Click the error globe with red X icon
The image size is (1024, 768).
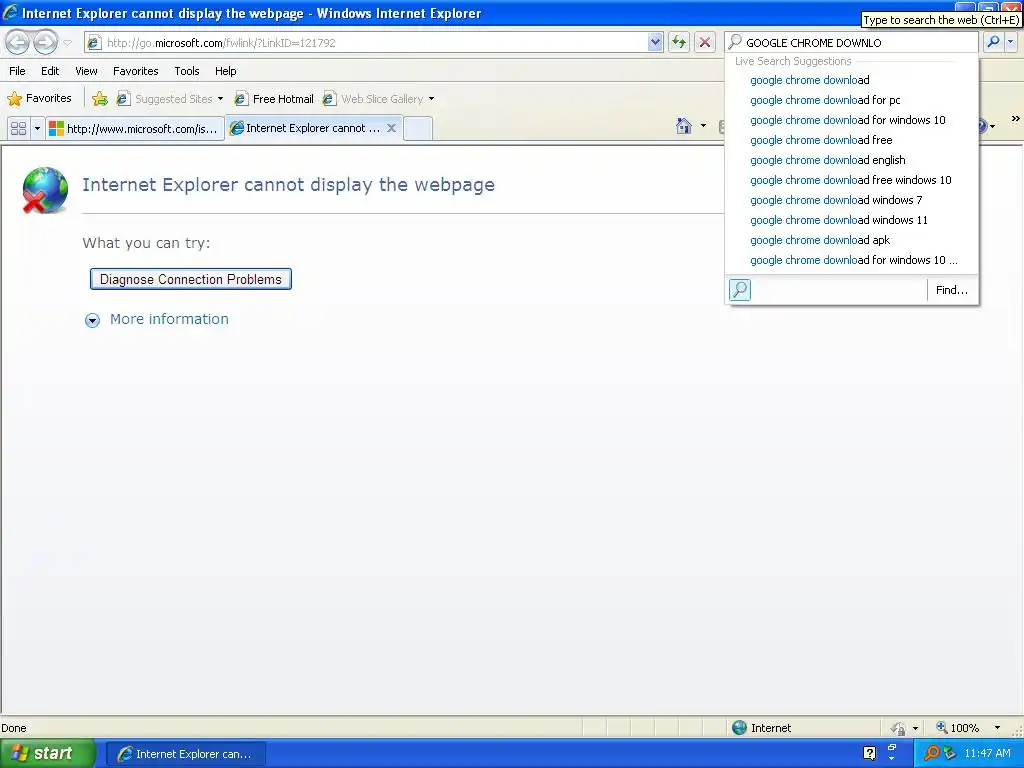click(x=44, y=190)
